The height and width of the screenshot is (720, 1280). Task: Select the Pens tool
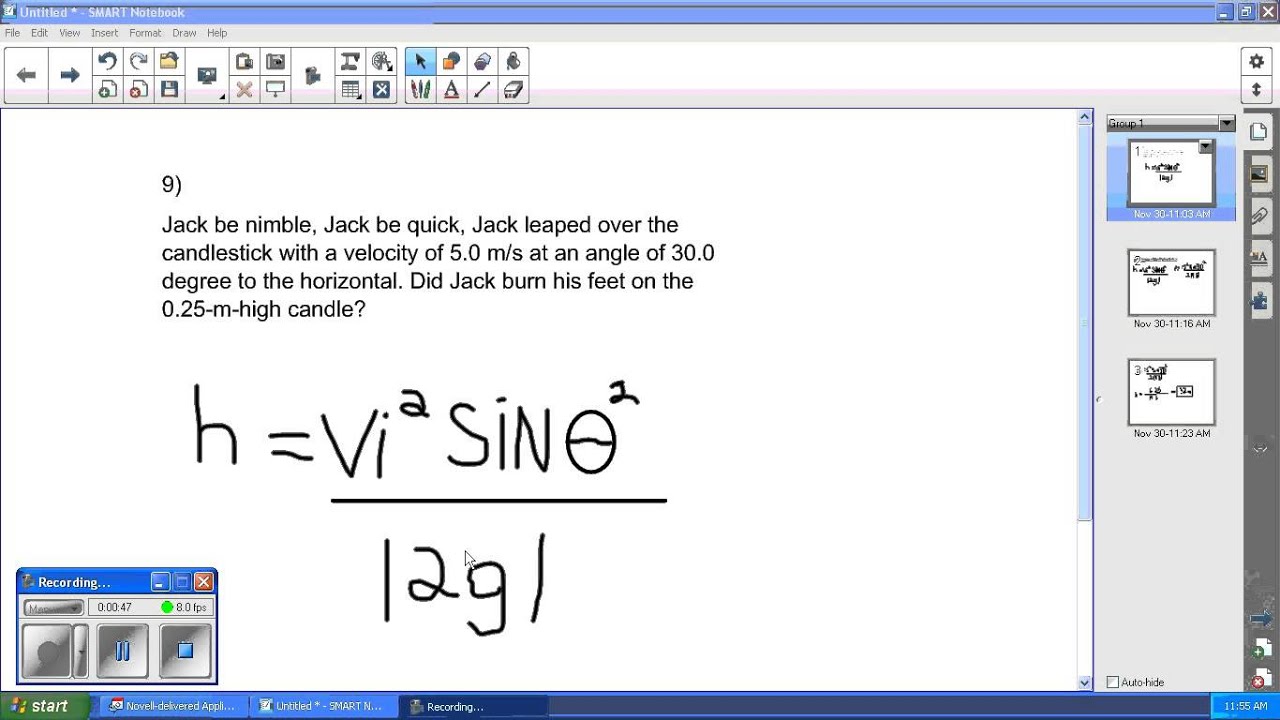420,90
